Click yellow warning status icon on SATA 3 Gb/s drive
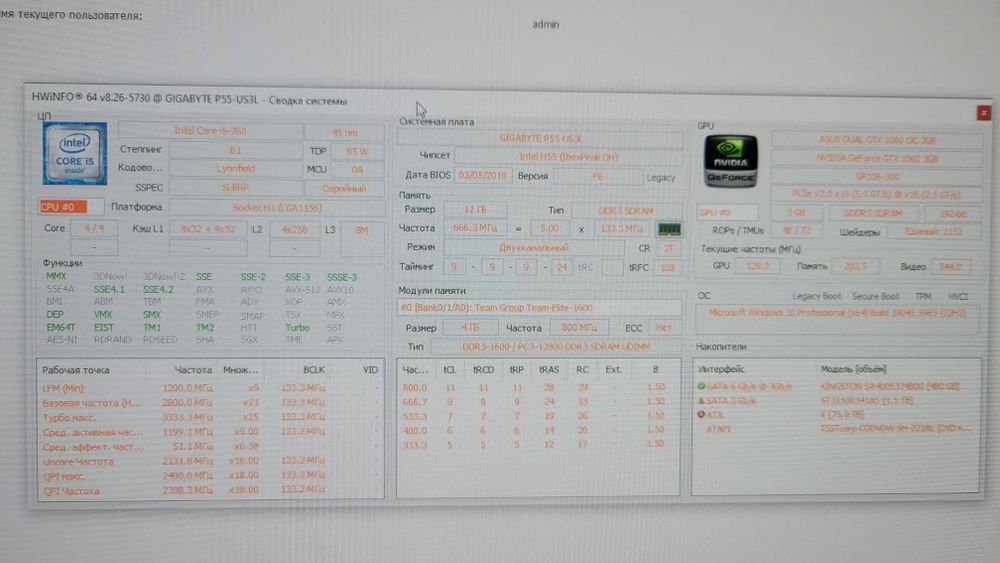The height and width of the screenshot is (563, 1000). coord(701,400)
